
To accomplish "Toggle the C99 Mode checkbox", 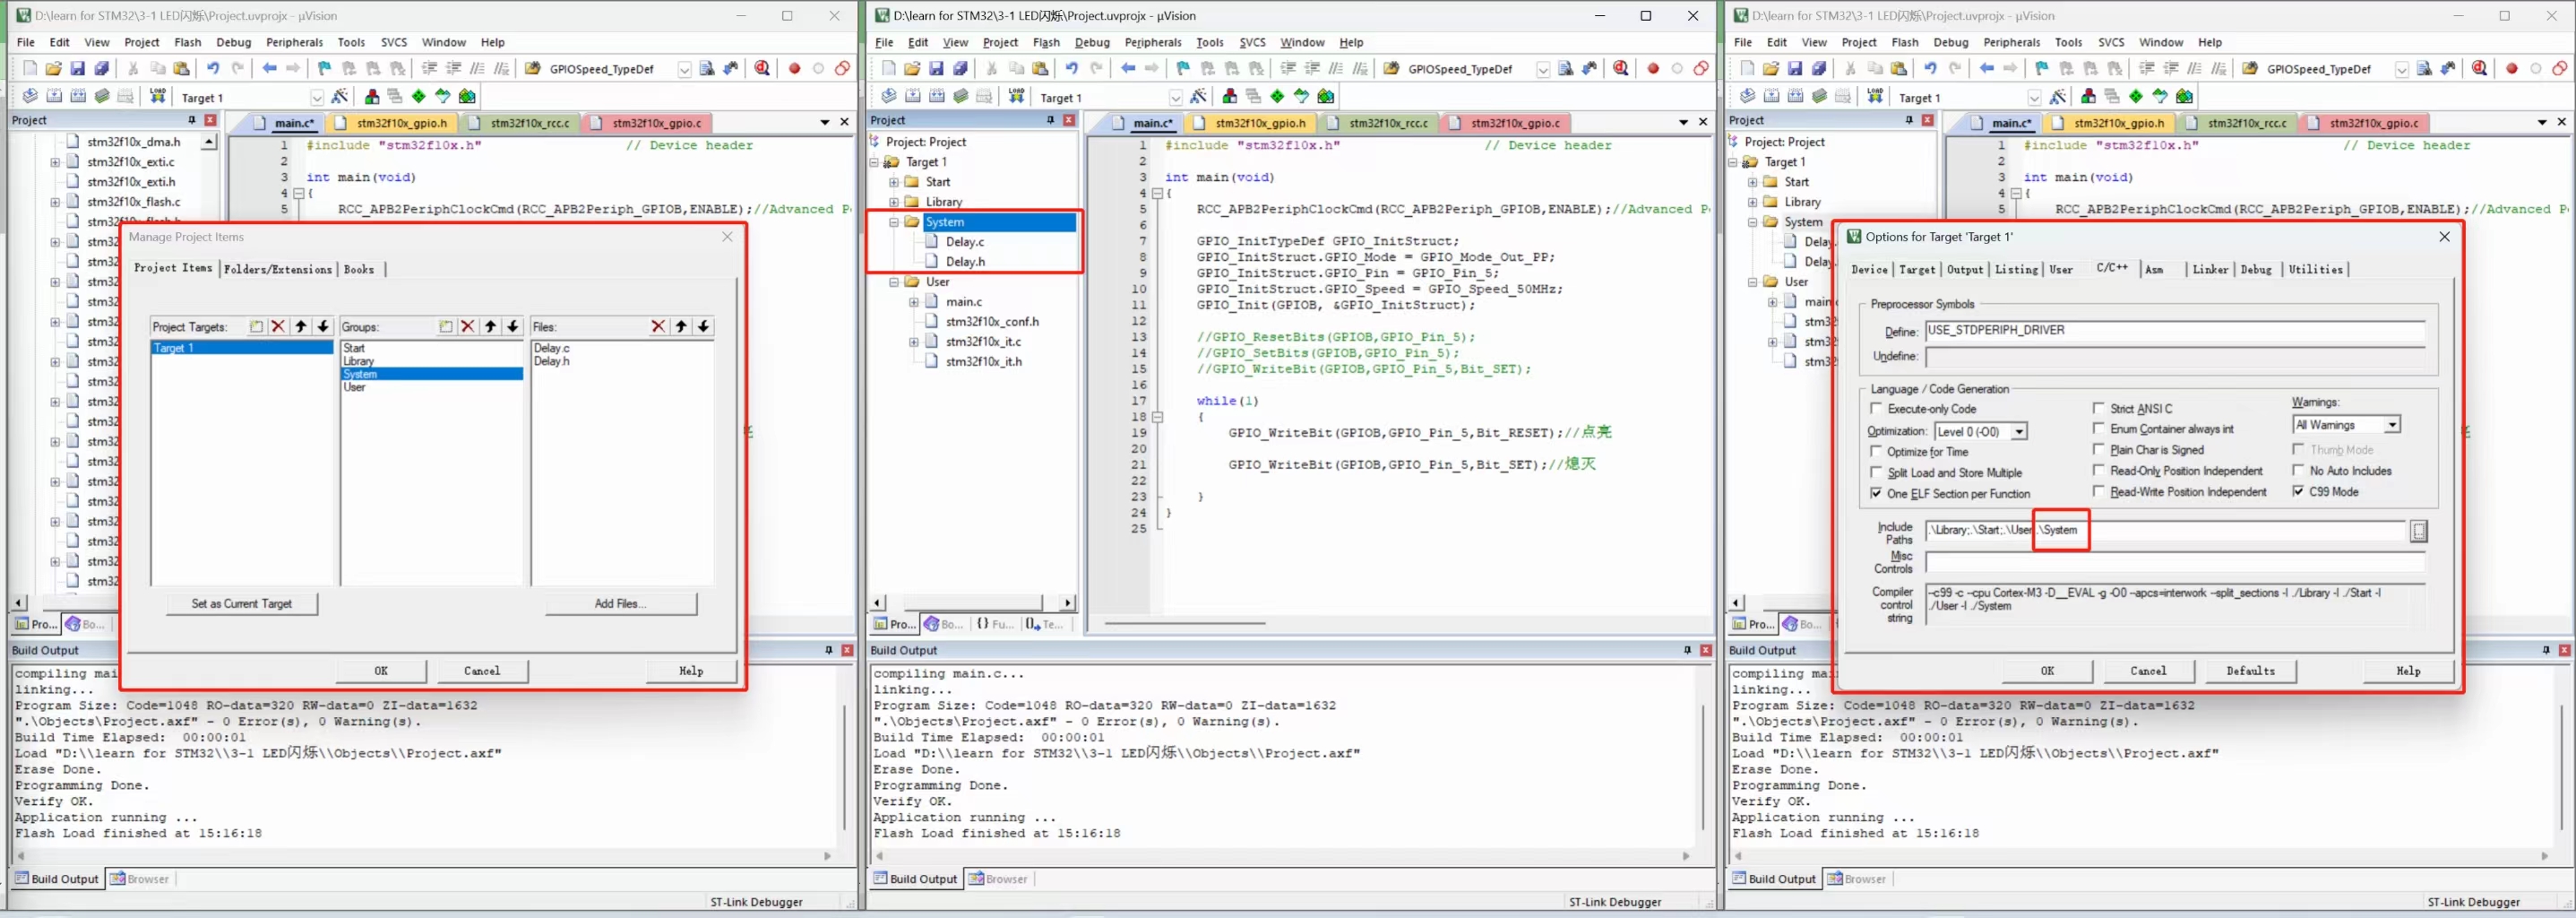I will coord(2298,491).
